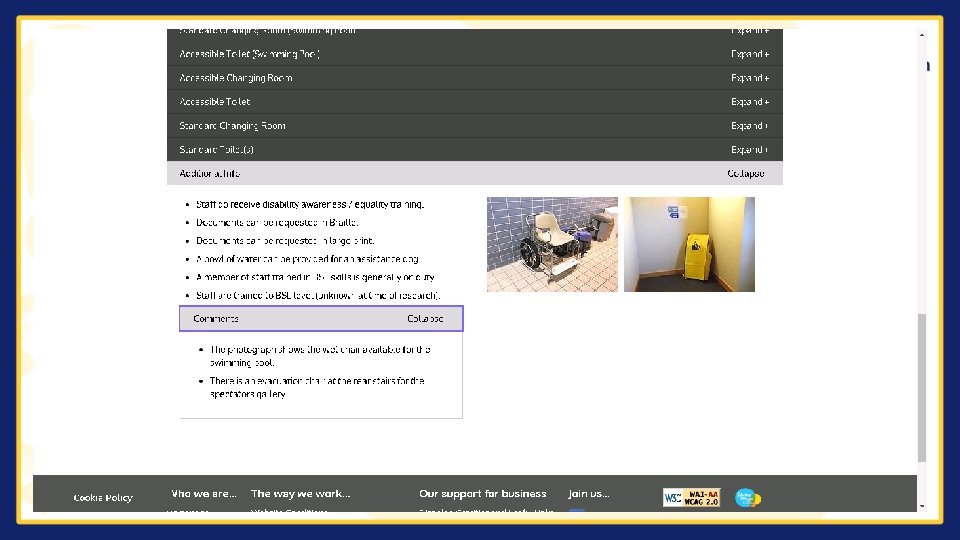Open the Cookie Policy link
The width and height of the screenshot is (960, 540).
[103, 498]
